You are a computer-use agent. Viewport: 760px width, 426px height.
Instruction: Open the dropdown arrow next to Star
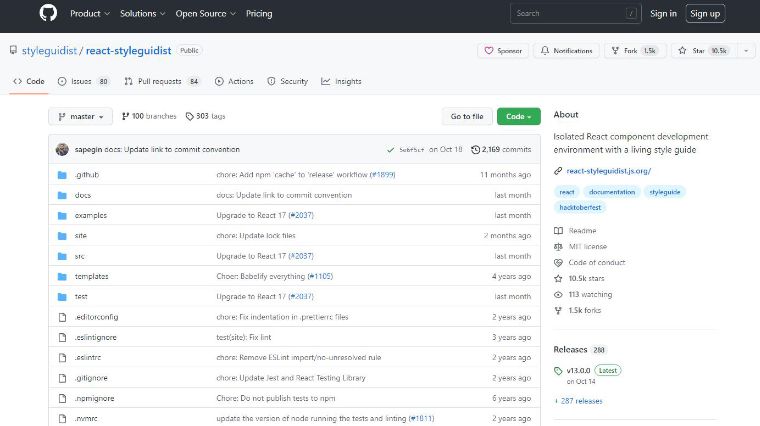746,50
